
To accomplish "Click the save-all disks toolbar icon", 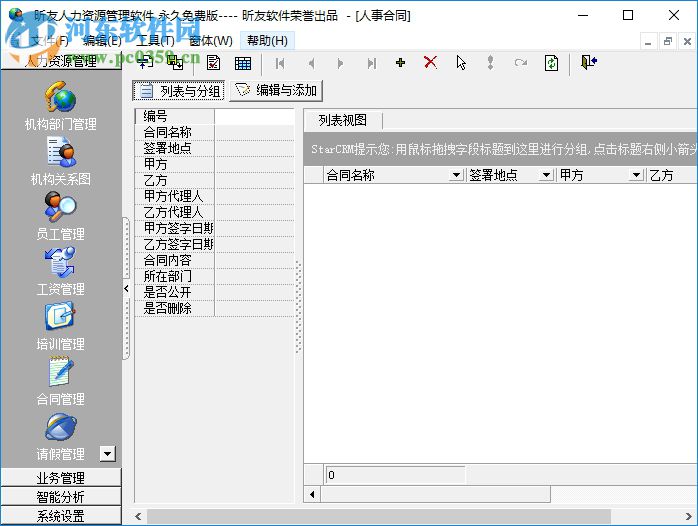I will tap(175, 62).
